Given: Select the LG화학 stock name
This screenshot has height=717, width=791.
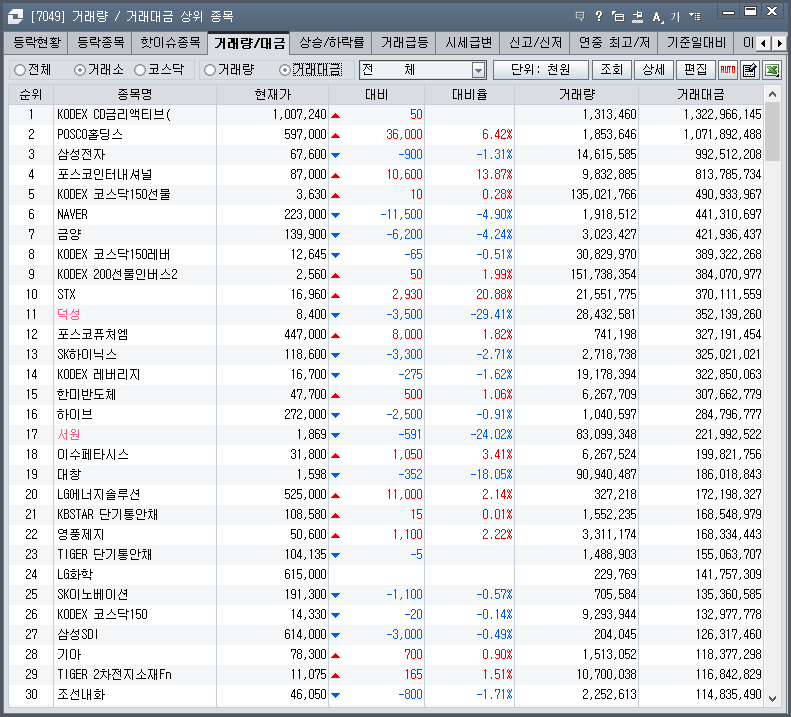Looking at the screenshot, I should click(75, 575).
